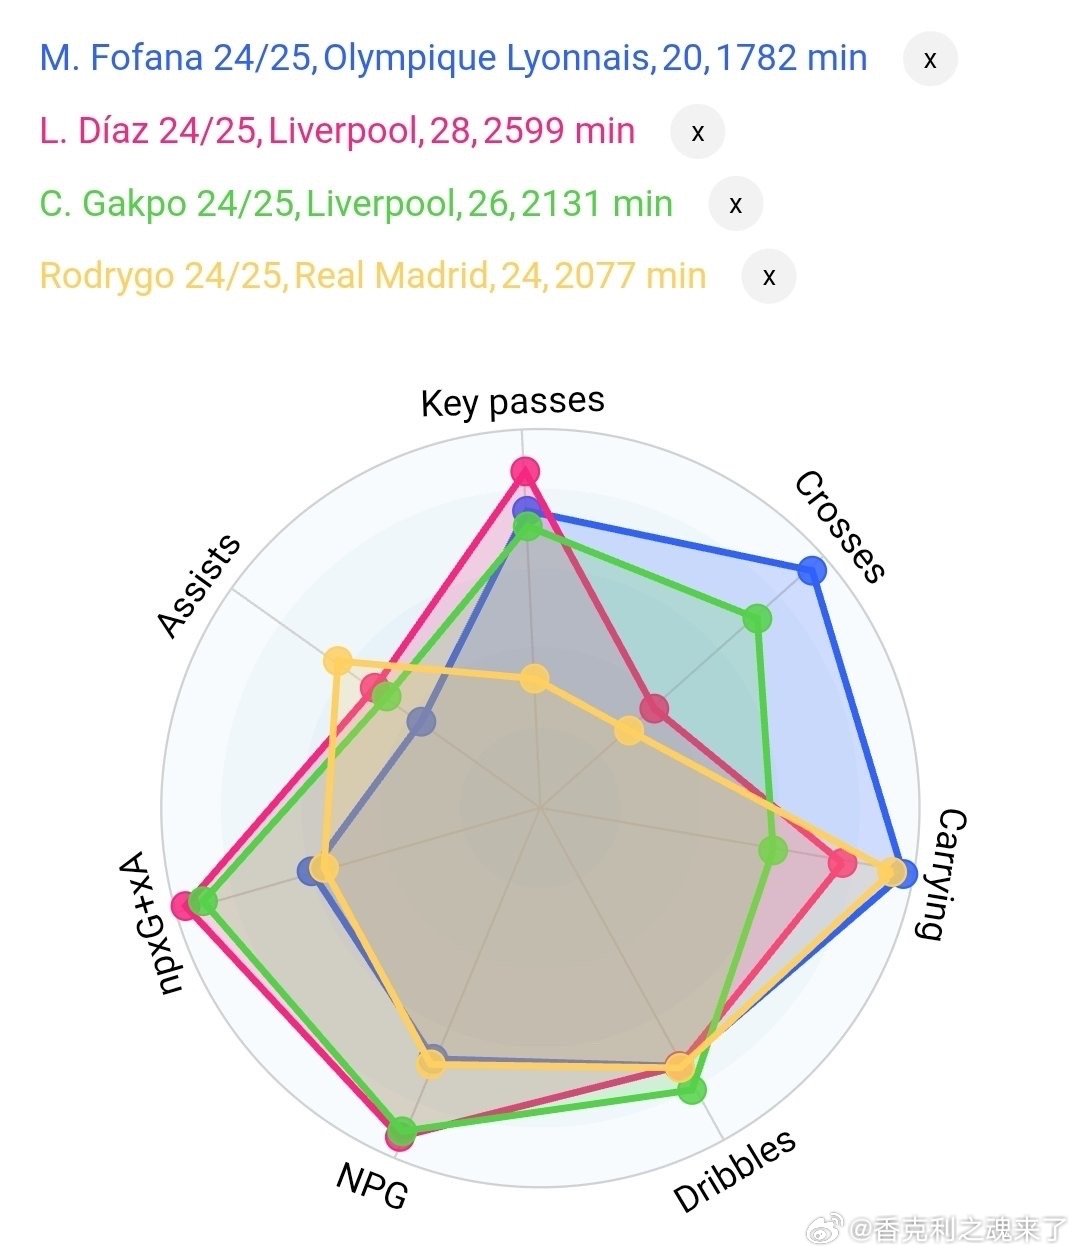
Task: Click Rodrygo 24/25 Real Madrid label
Action: pyautogui.click(x=373, y=276)
